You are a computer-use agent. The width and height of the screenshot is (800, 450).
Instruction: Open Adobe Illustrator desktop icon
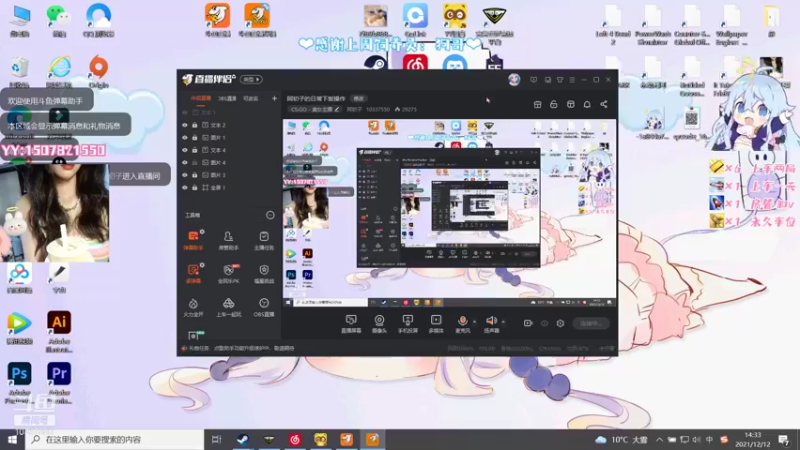tap(59, 332)
